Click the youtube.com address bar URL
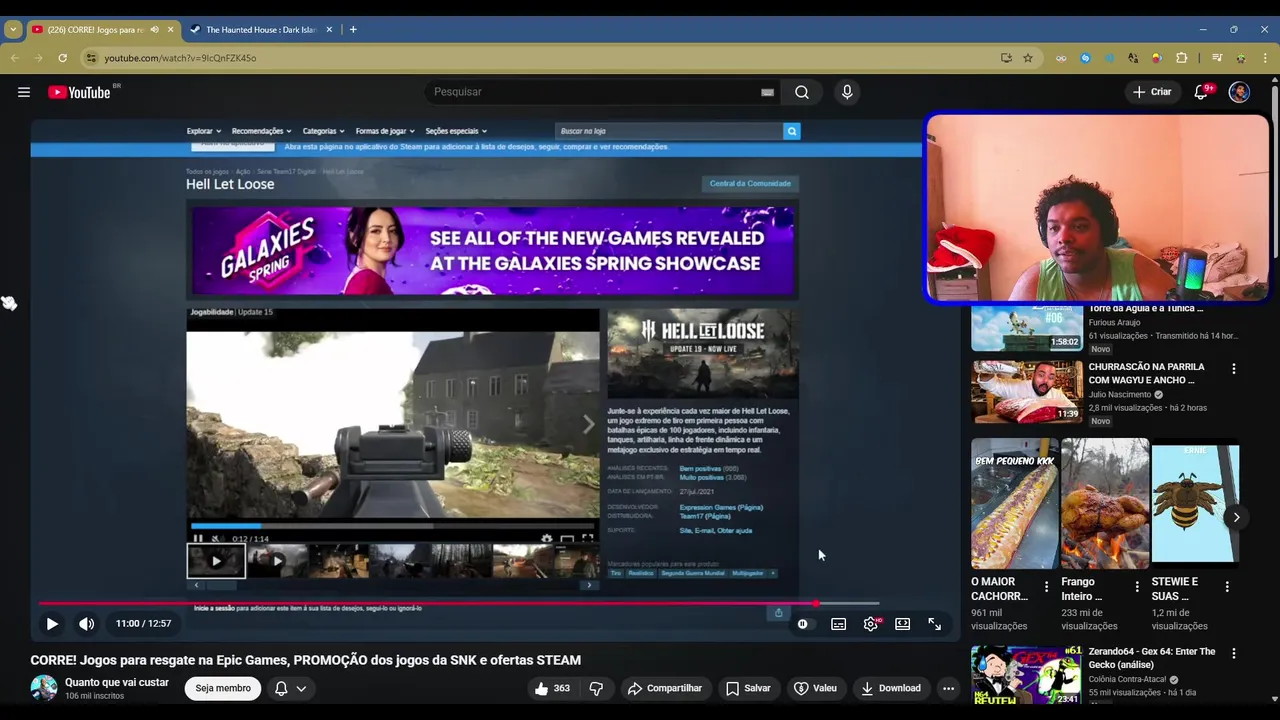The width and height of the screenshot is (1280, 720). 180,58
